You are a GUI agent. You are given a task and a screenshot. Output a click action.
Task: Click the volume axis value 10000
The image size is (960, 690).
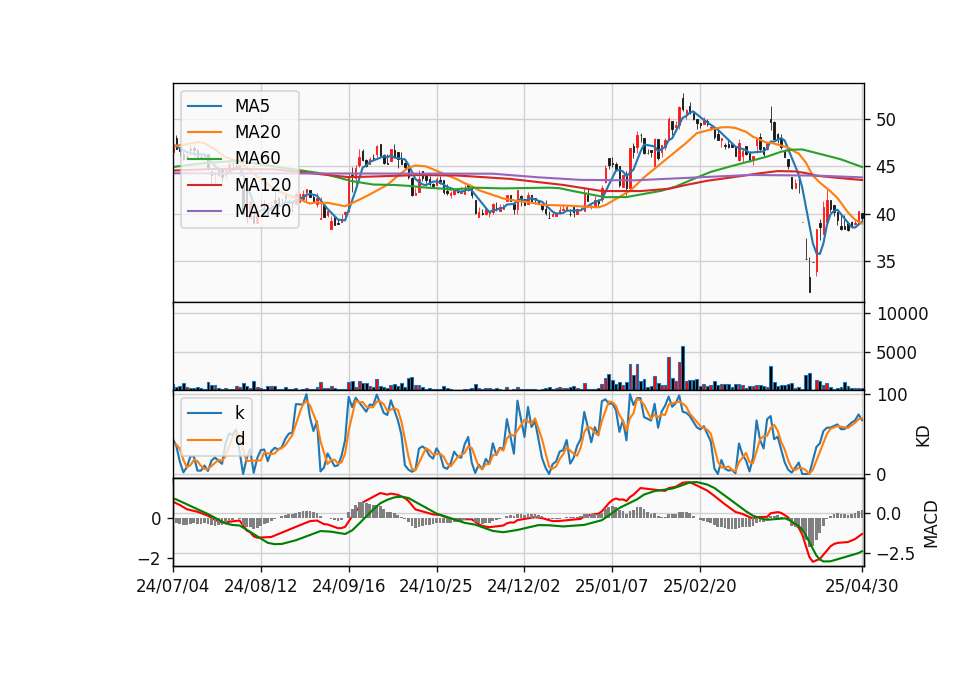pos(903,314)
